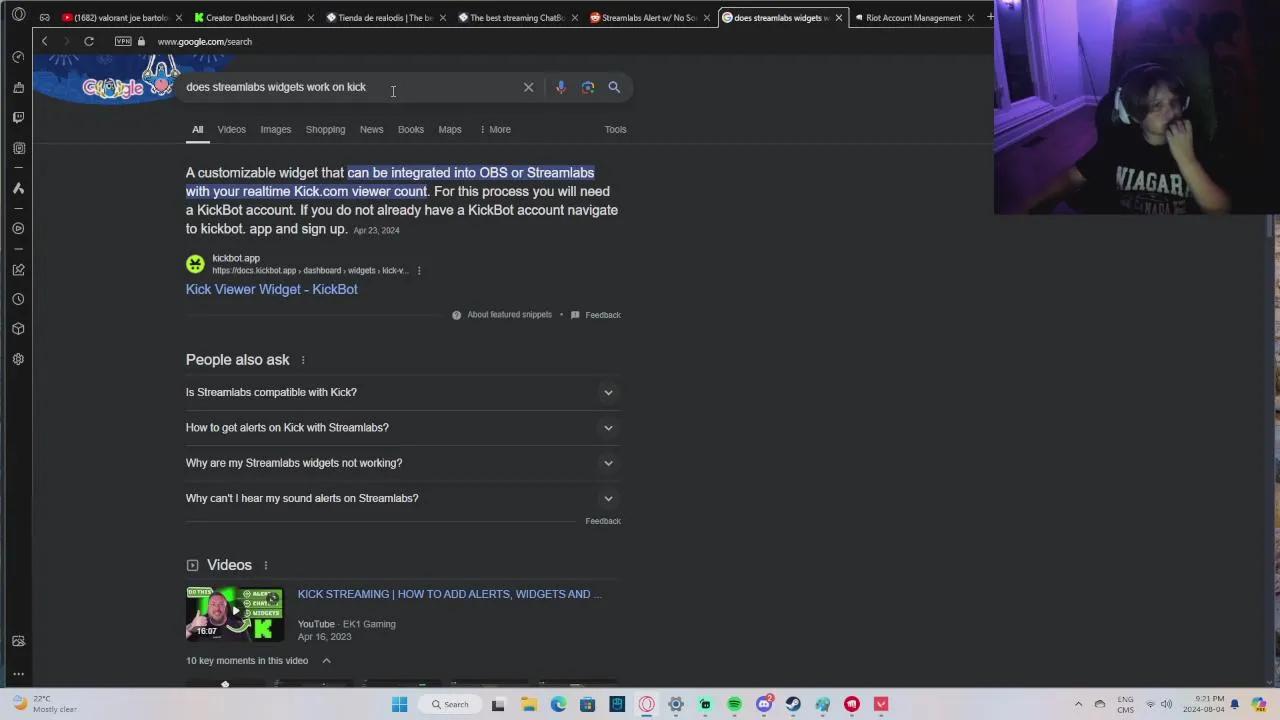Send Feedback below People also ask
The width and height of the screenshot is (1280, 720).
(x=603, y=521)
